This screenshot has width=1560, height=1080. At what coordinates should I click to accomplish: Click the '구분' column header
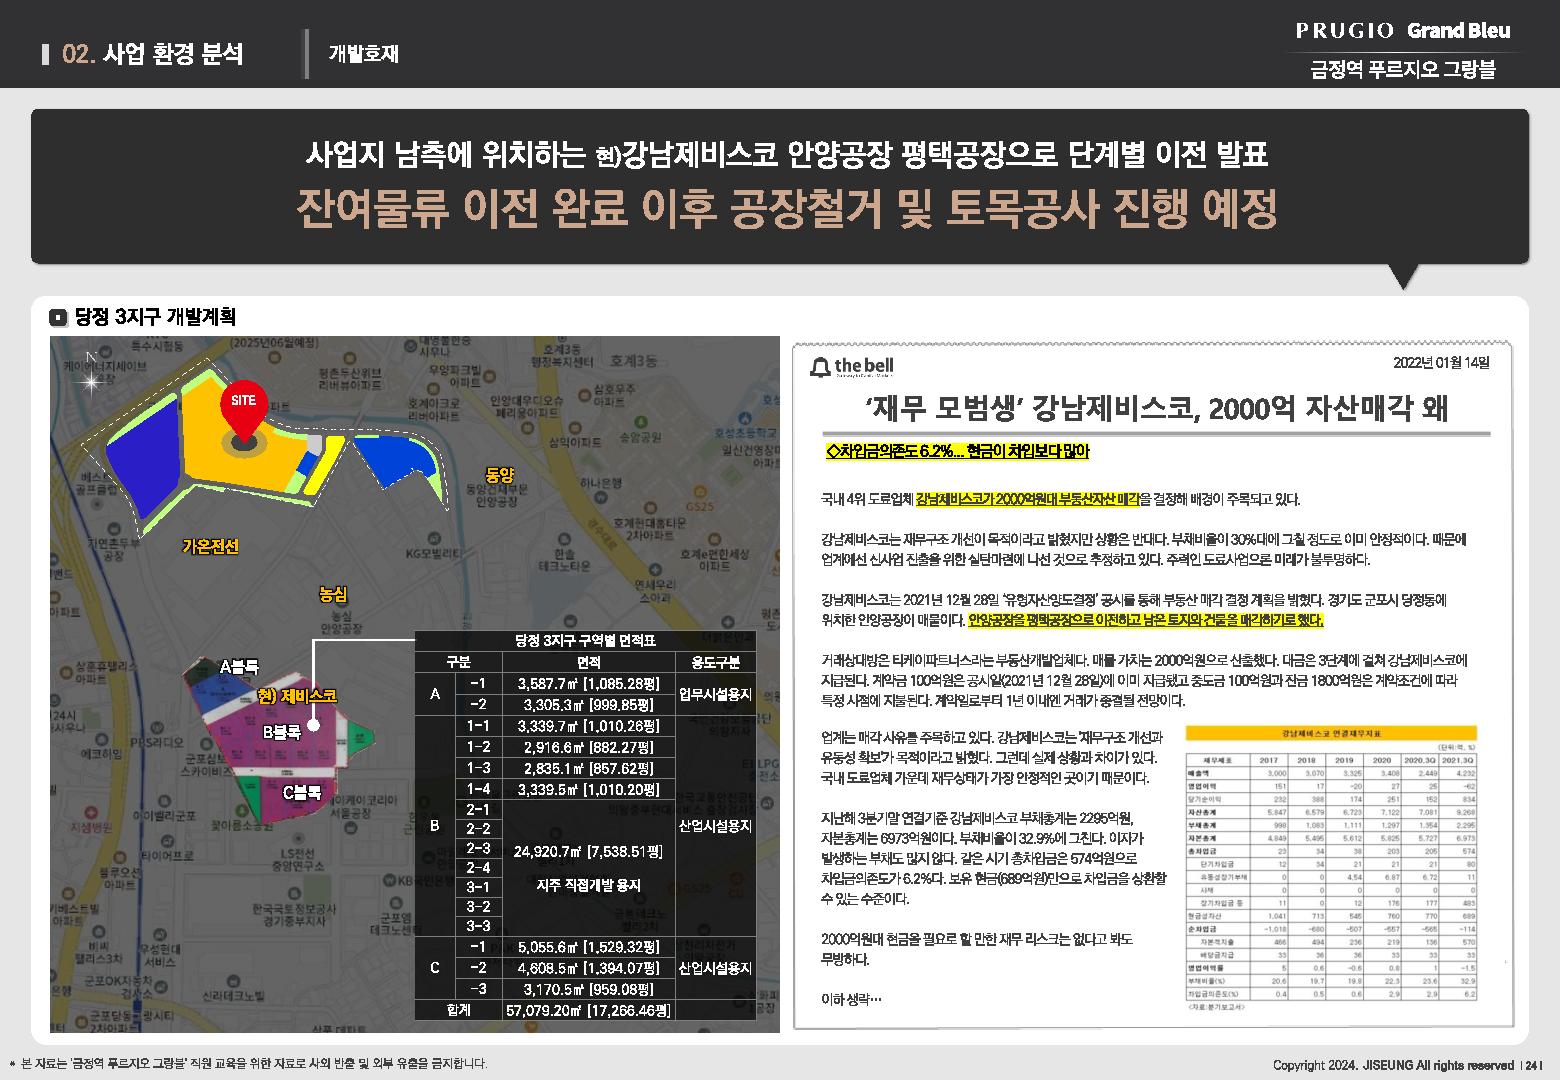458,662
